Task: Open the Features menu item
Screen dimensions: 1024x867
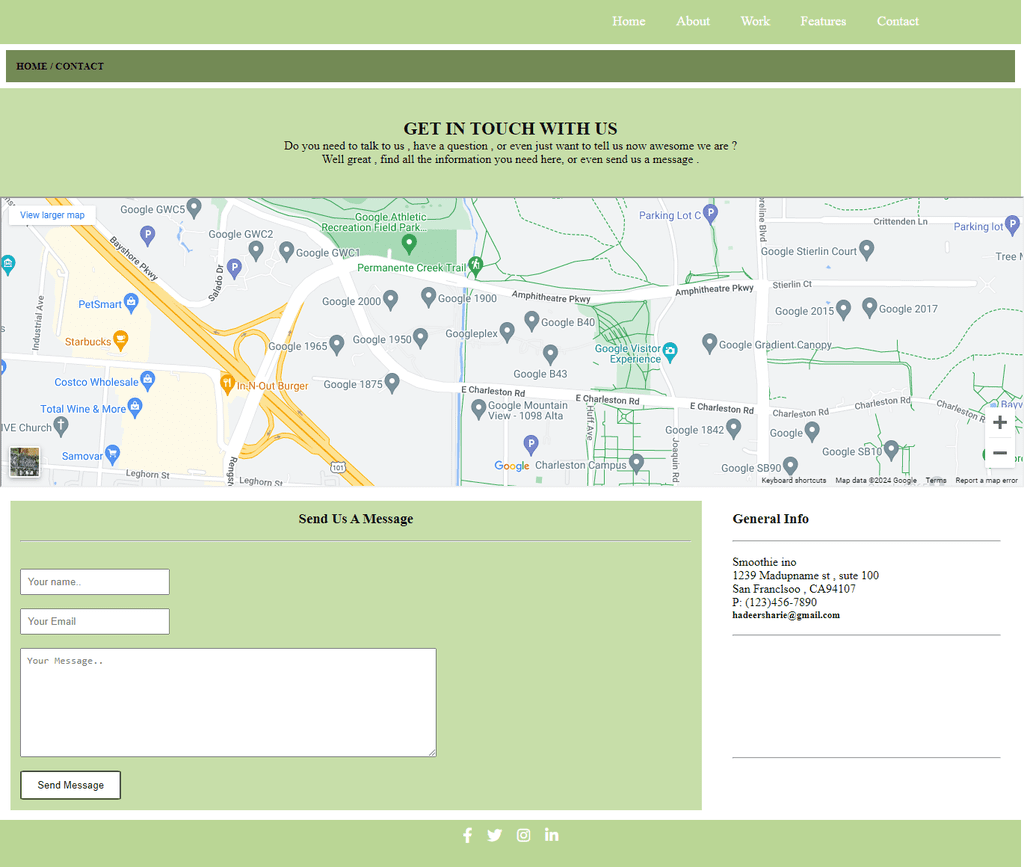Action: pos(823,22)
